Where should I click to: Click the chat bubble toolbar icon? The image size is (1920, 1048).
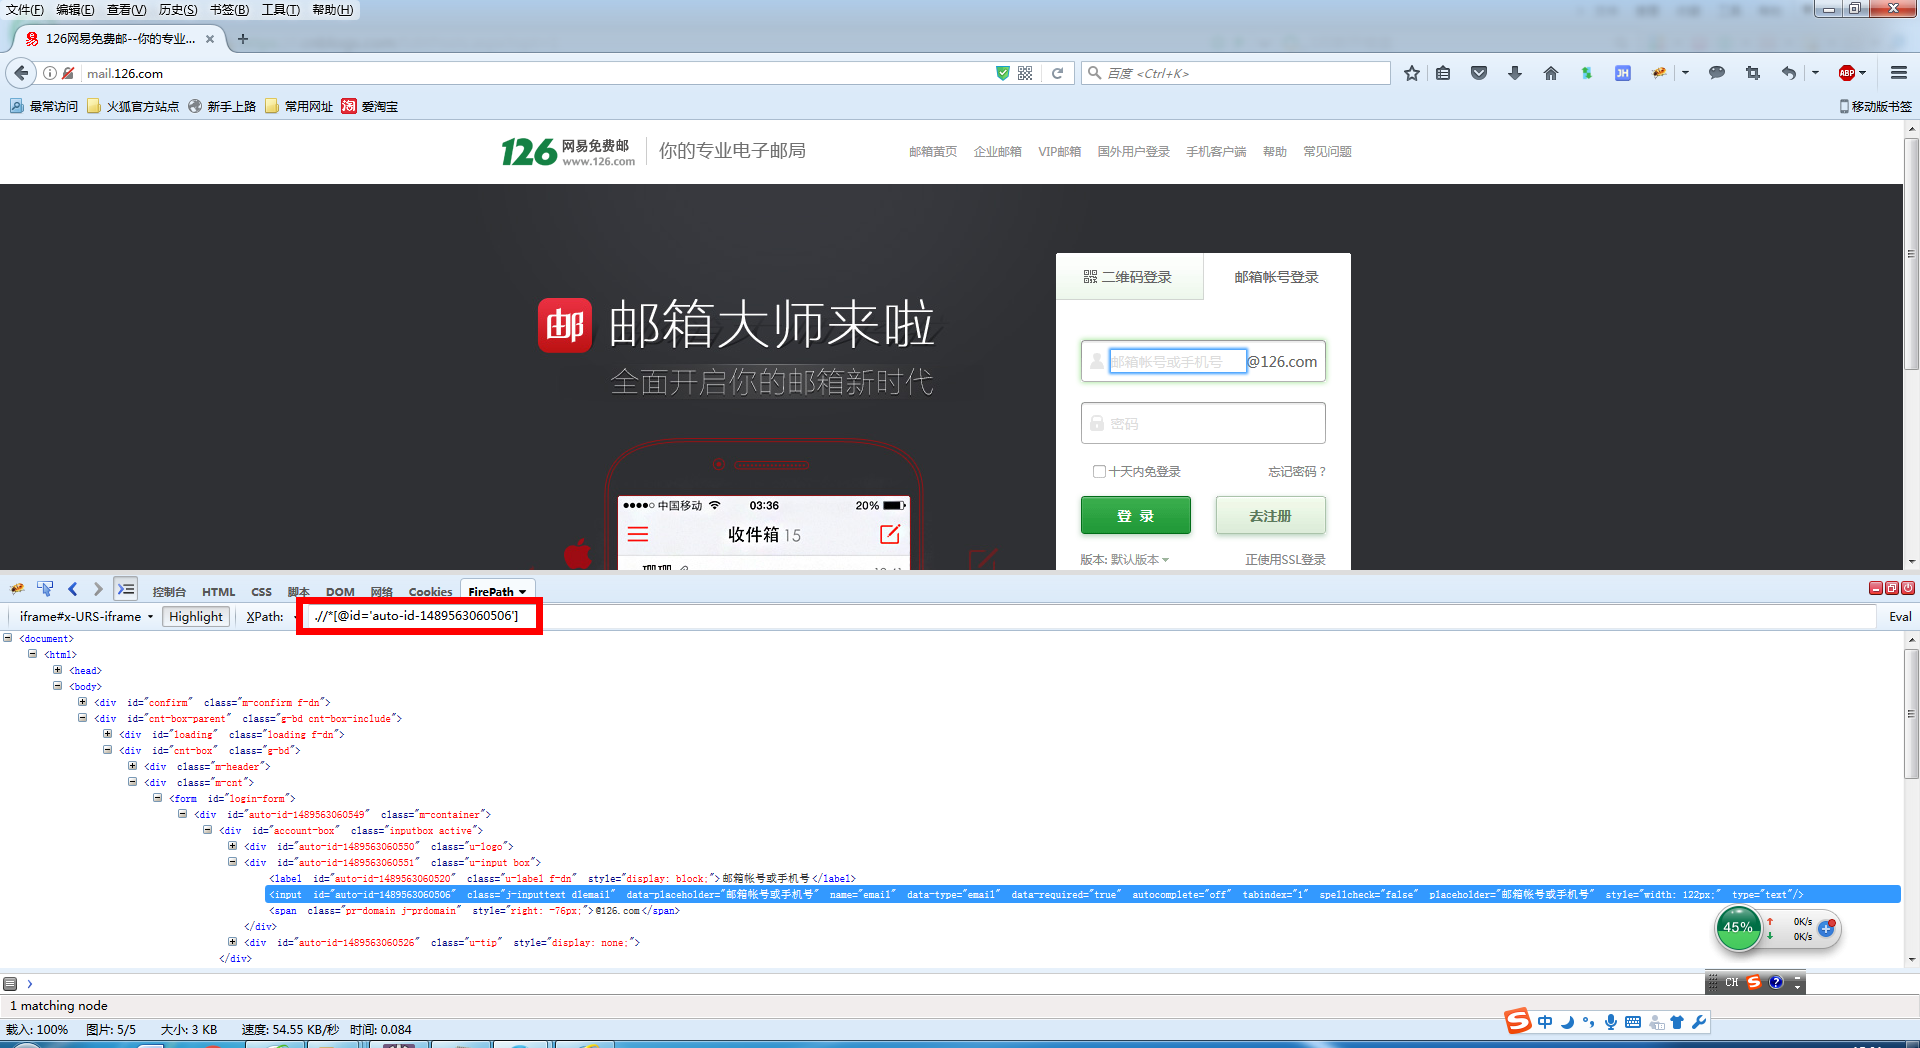(x=1717, y=73)
